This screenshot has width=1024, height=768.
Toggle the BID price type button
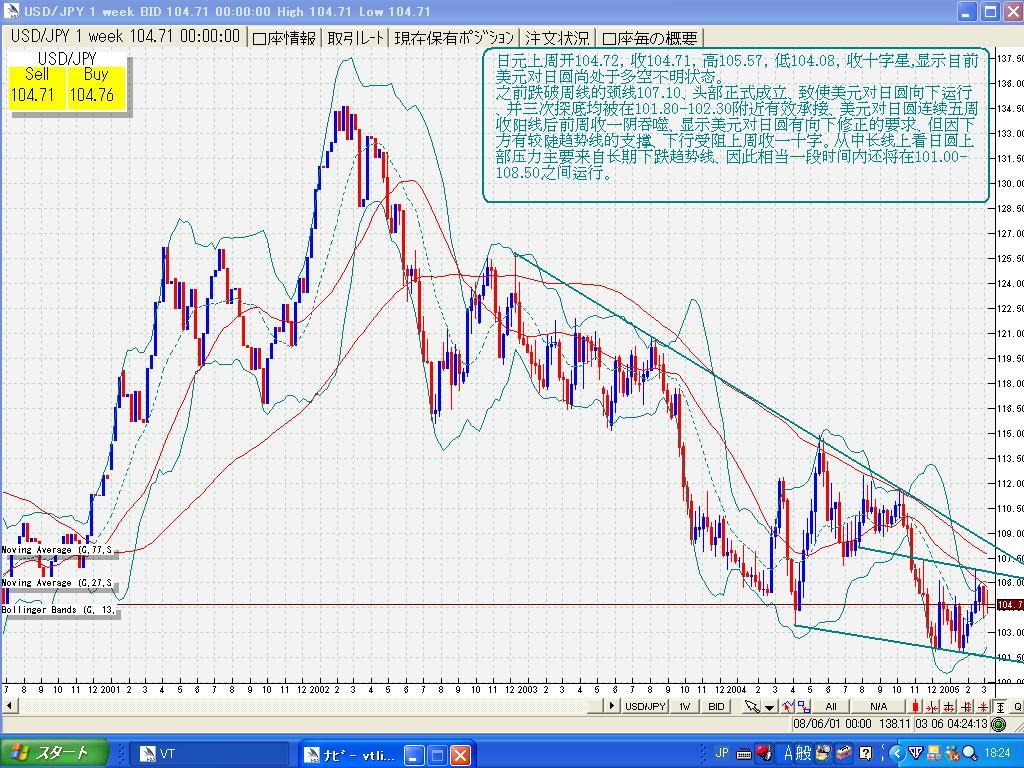pos(716,706)
